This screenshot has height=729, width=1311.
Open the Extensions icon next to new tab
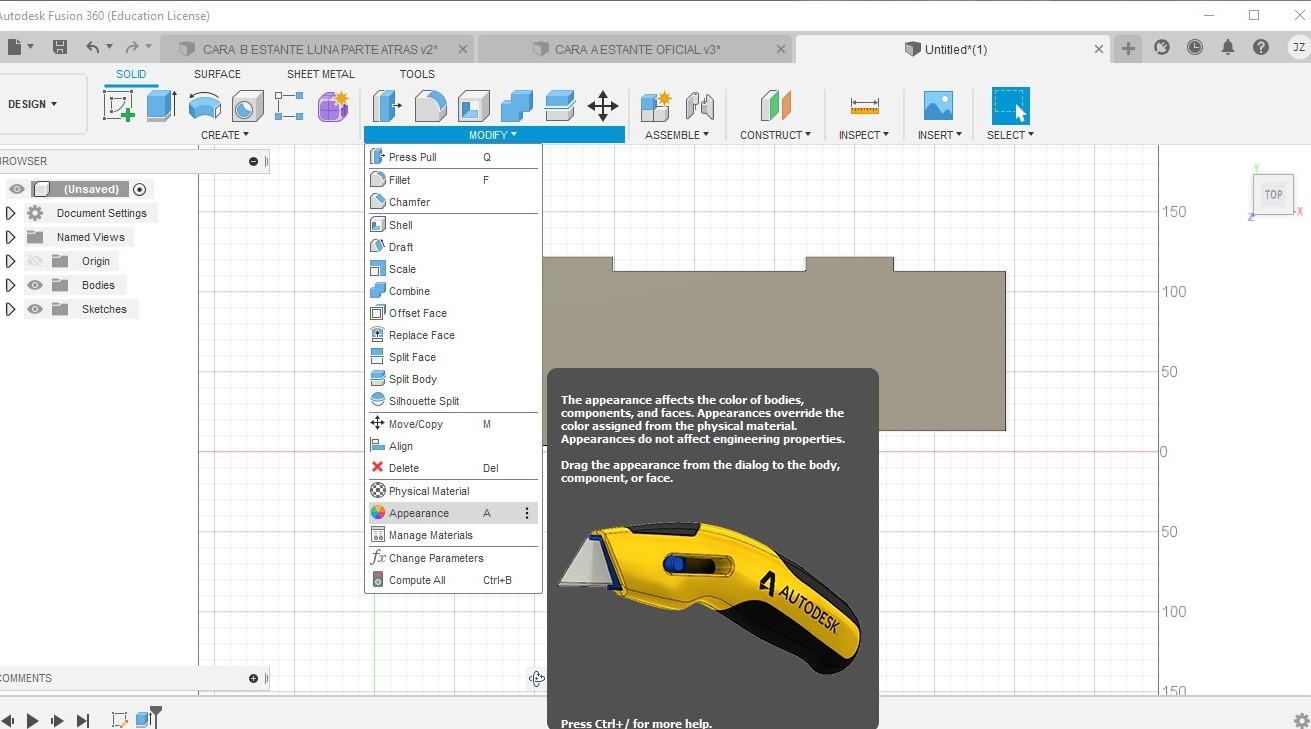click(1162, 47)
